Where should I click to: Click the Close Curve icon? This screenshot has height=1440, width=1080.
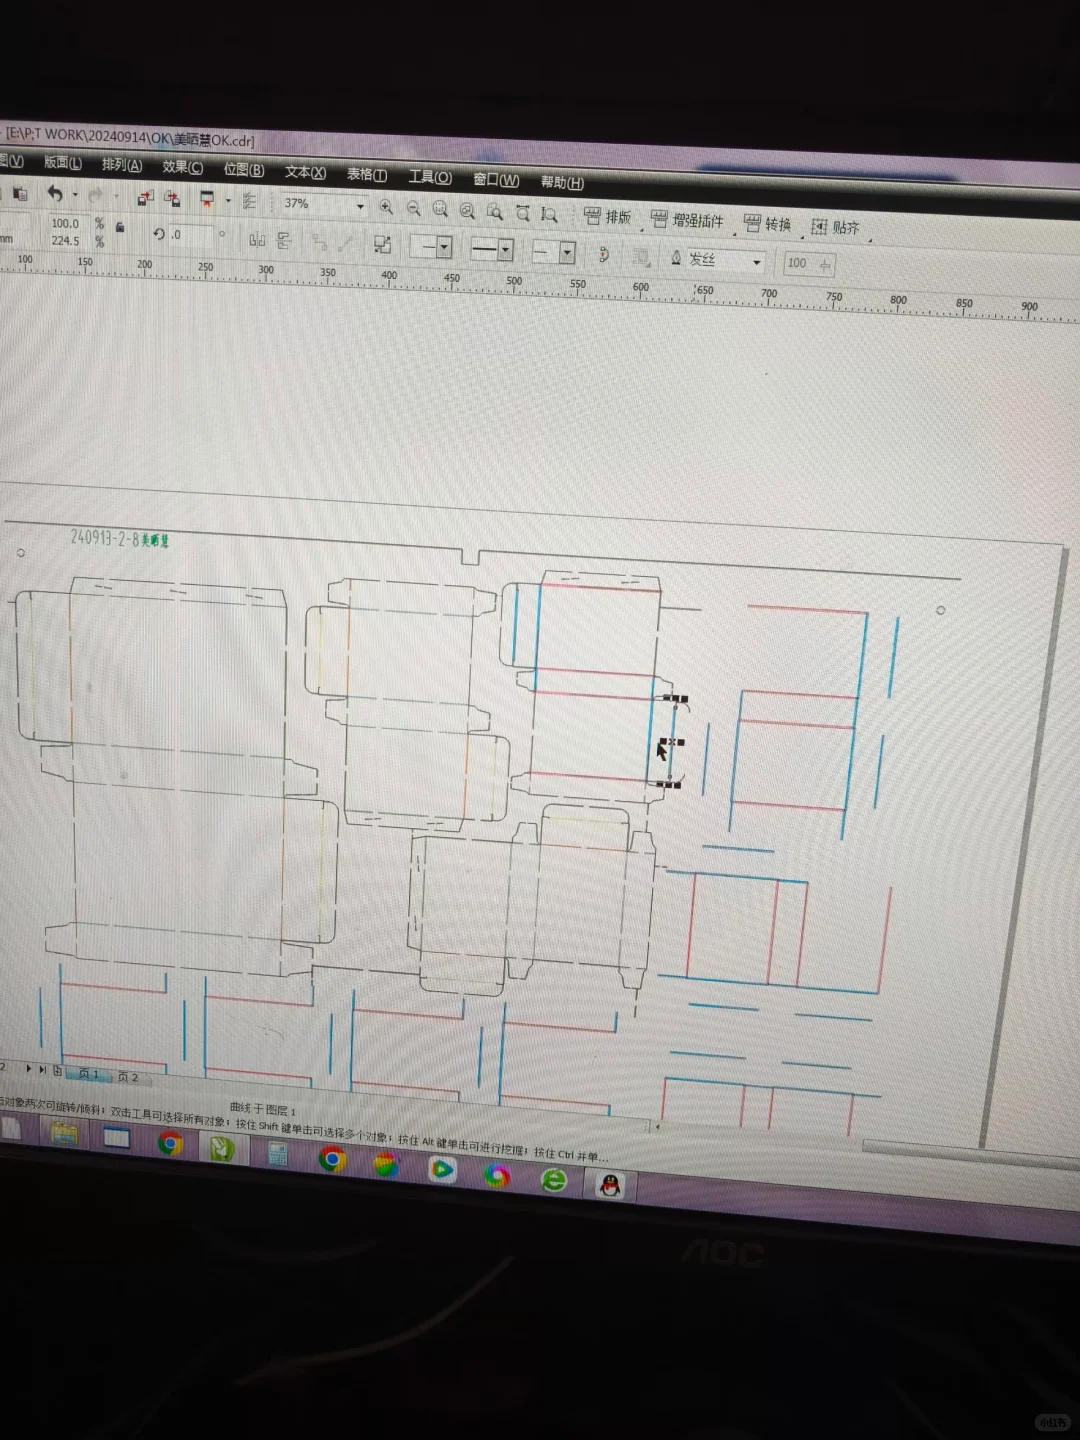[x=603, y=254]
